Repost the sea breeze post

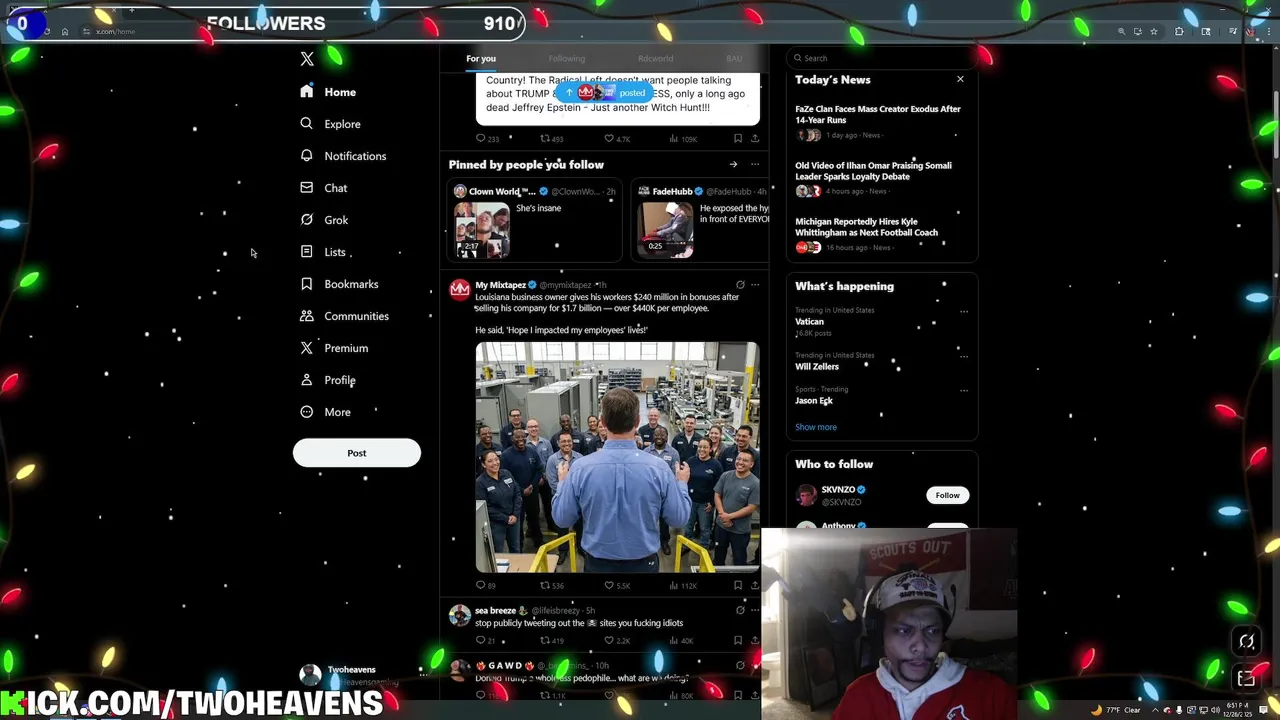click(552, 640)
